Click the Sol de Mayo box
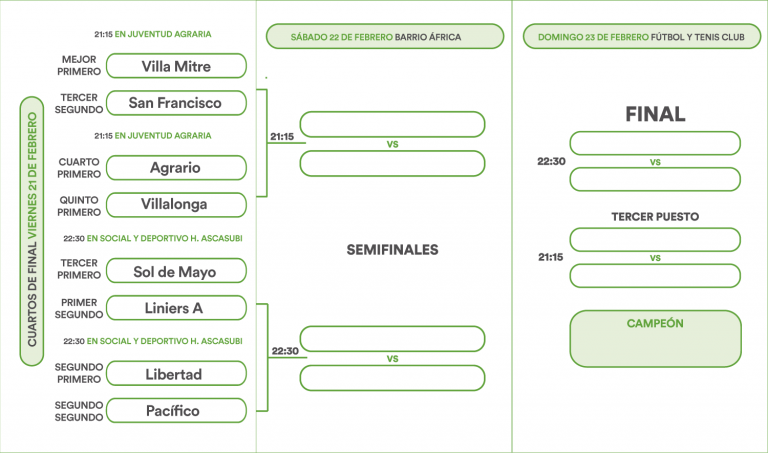768x453 pixels. [x=175, y=271]
